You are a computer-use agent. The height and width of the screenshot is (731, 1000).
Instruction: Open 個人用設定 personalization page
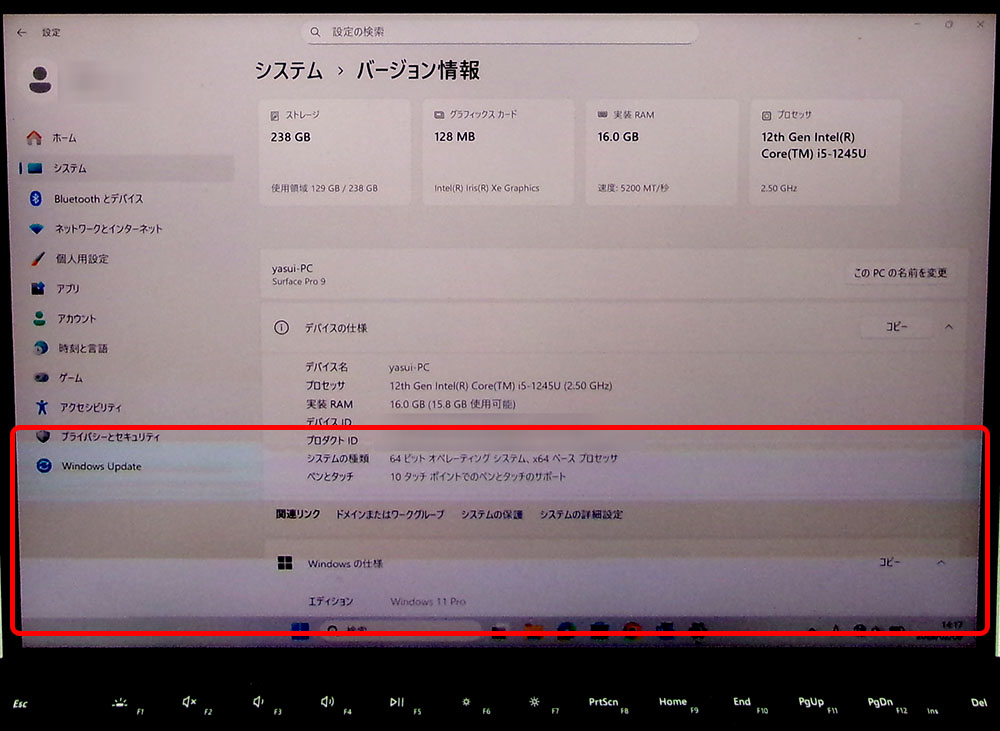[x=82, y=259]
